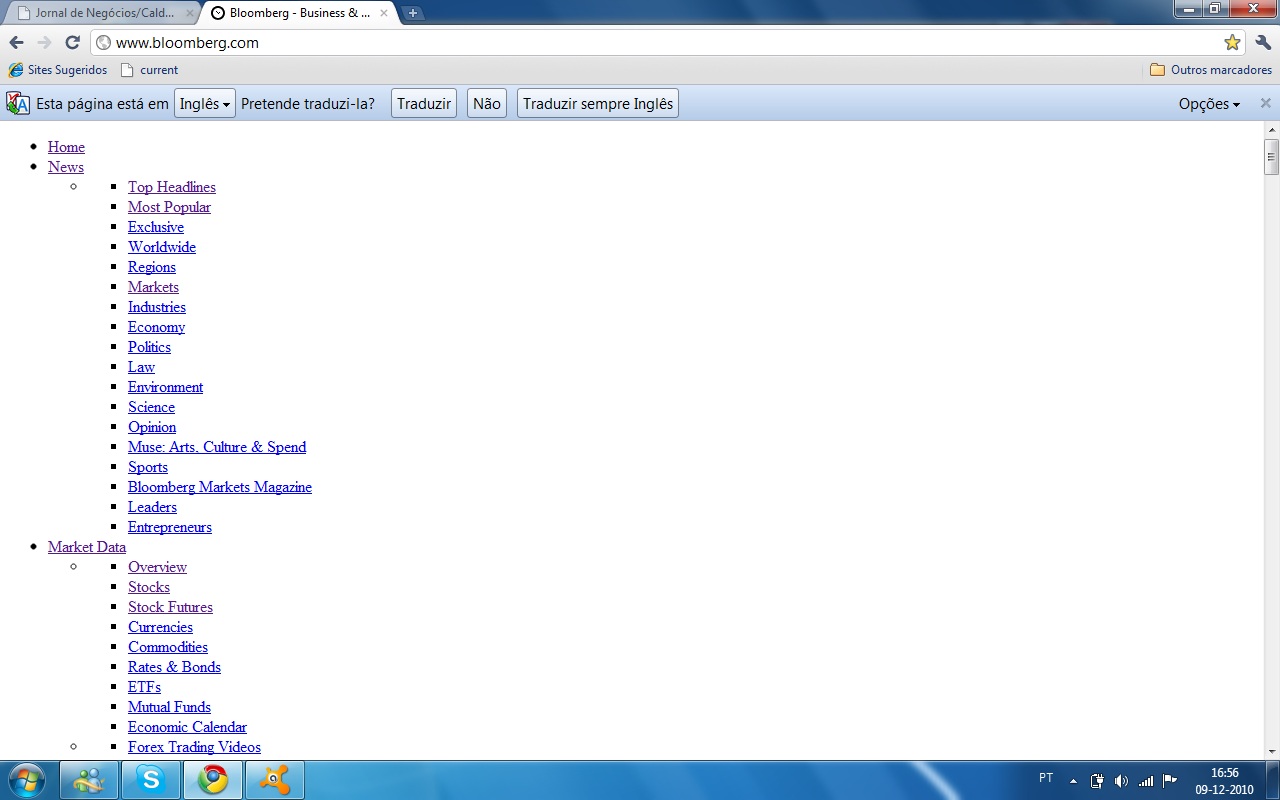Open the Market Data link
The height and width of the screenshot is (800, 1280).
[x=87, y=547]
